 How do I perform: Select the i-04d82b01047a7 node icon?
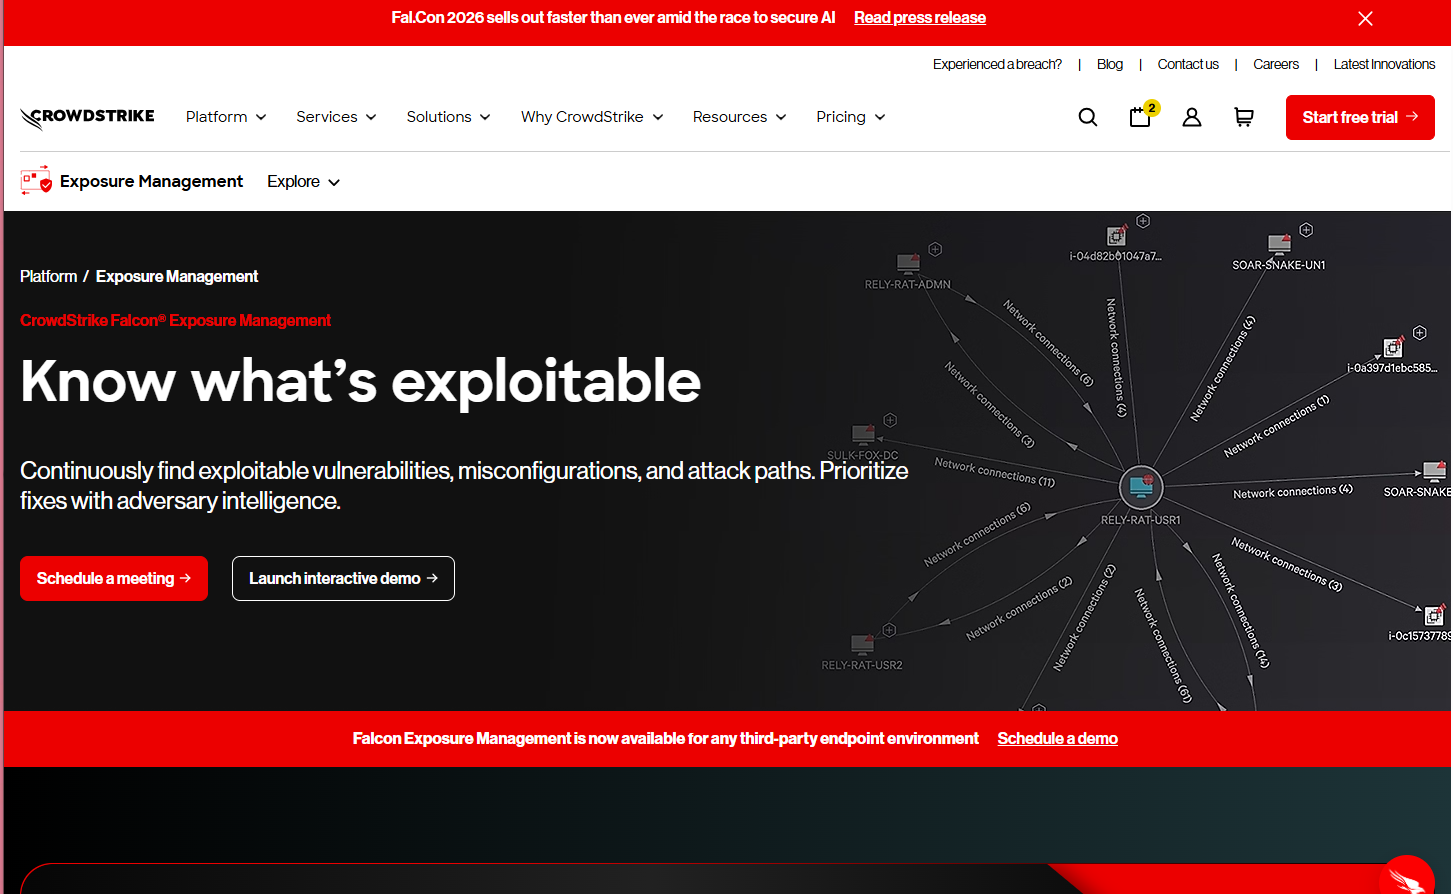point(1117,235)
